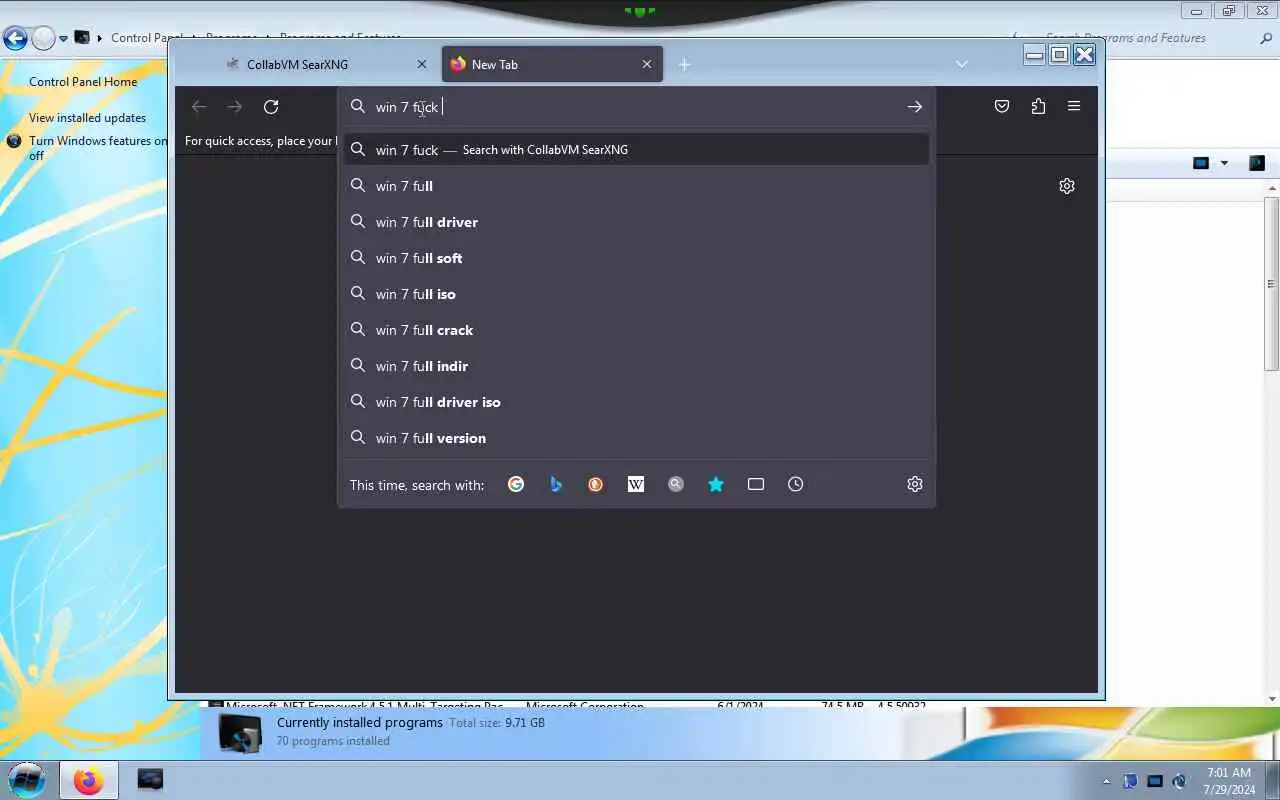Click Control Panel forward button

click(43, 38)
